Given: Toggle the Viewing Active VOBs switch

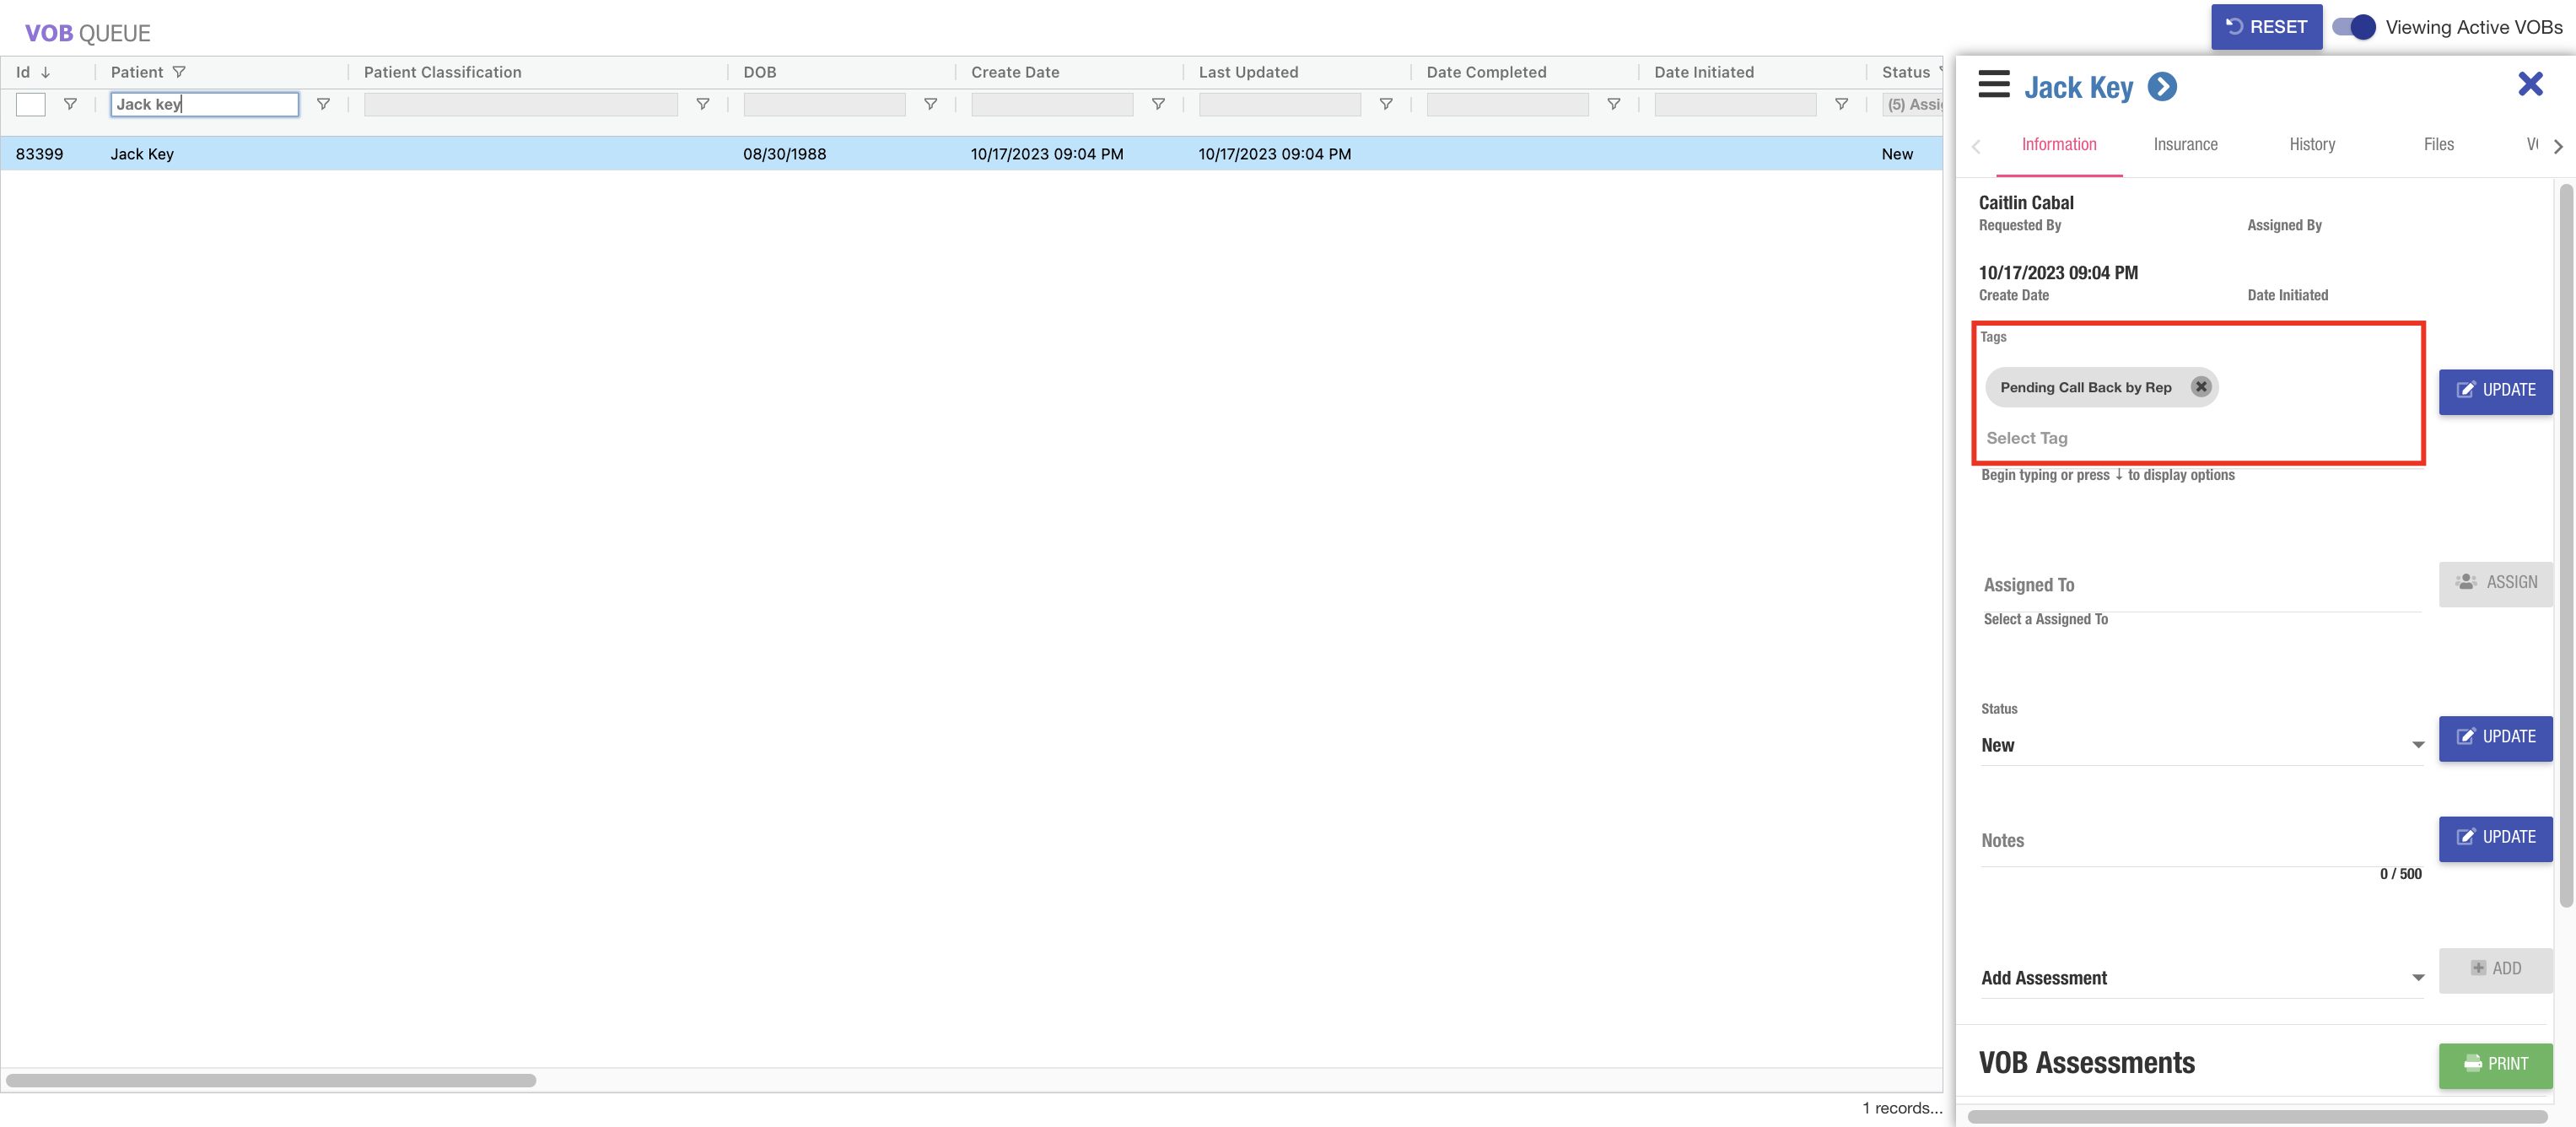Looking at the screenshot, I should [2354, 27].
